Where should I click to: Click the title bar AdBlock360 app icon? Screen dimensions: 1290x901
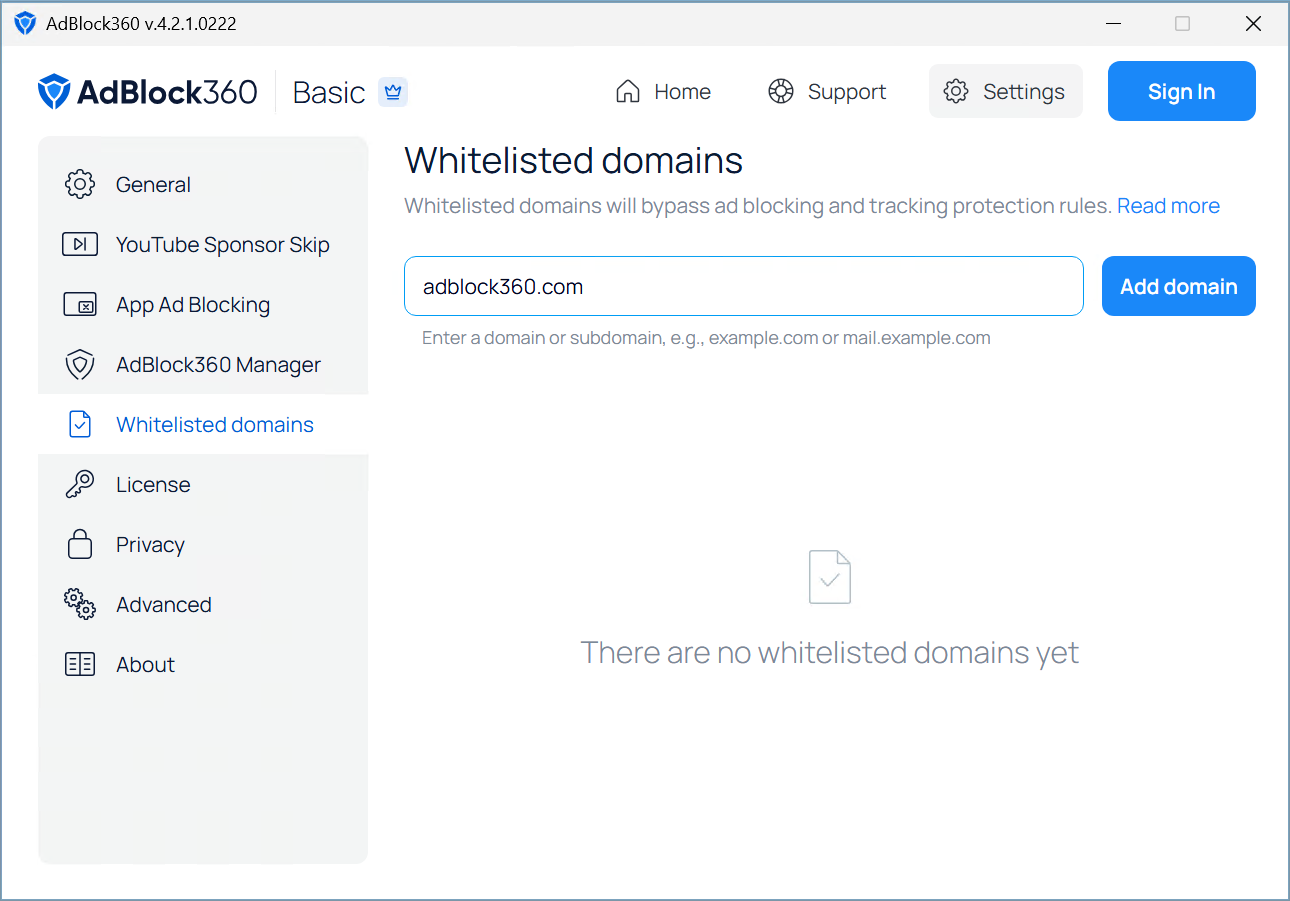click(x=25, y=23)
